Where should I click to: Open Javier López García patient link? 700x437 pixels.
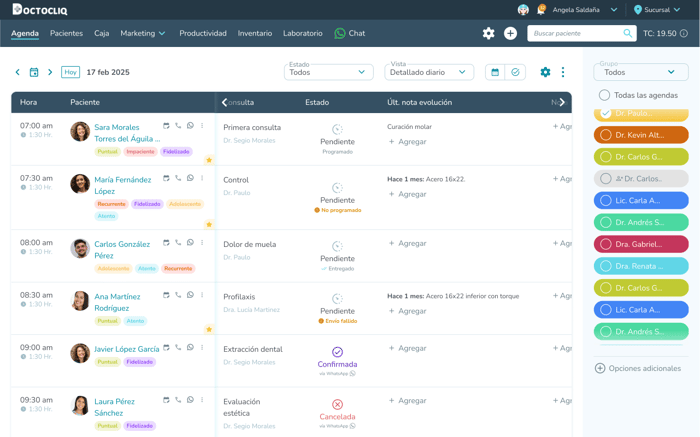coord(126,349)
